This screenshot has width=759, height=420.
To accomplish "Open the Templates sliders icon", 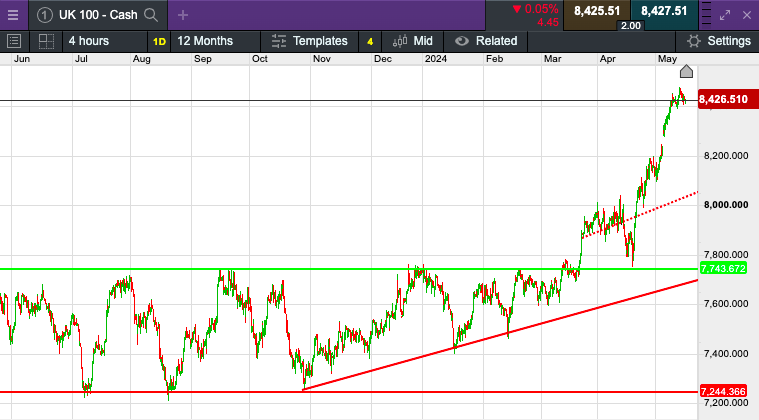I will pyautogui.click(x=279, y=41).
